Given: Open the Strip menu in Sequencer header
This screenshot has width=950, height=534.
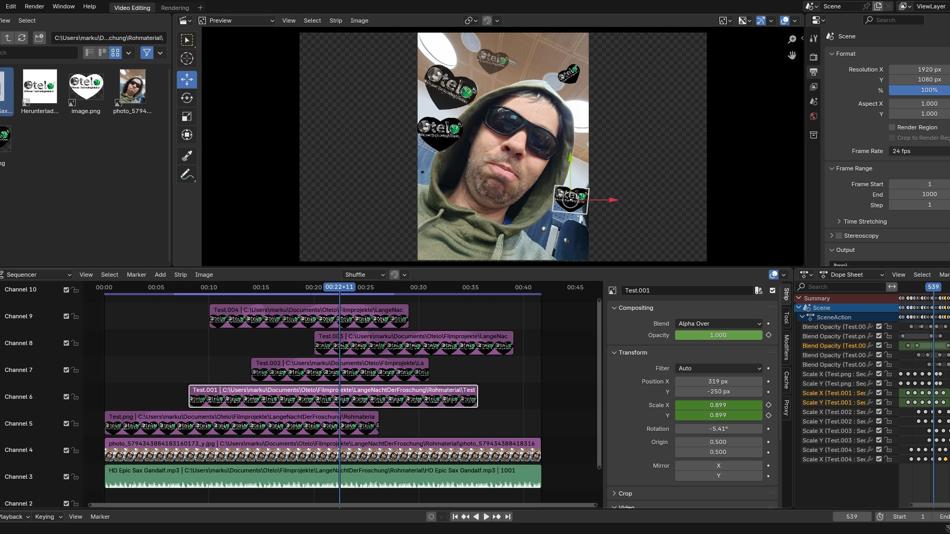Looking at the screenshot, I should click(x=180, y=275).
